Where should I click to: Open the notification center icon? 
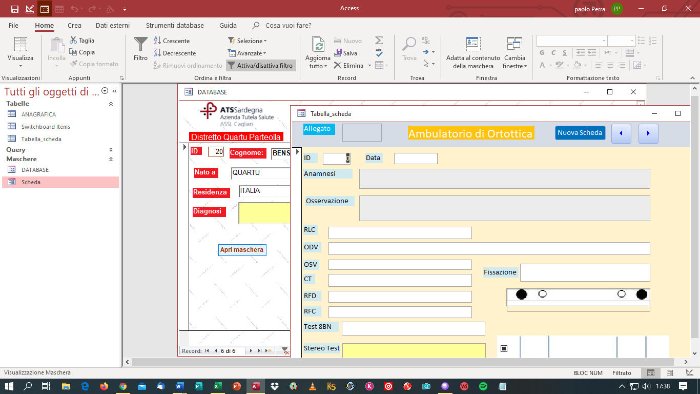point(683,386)
